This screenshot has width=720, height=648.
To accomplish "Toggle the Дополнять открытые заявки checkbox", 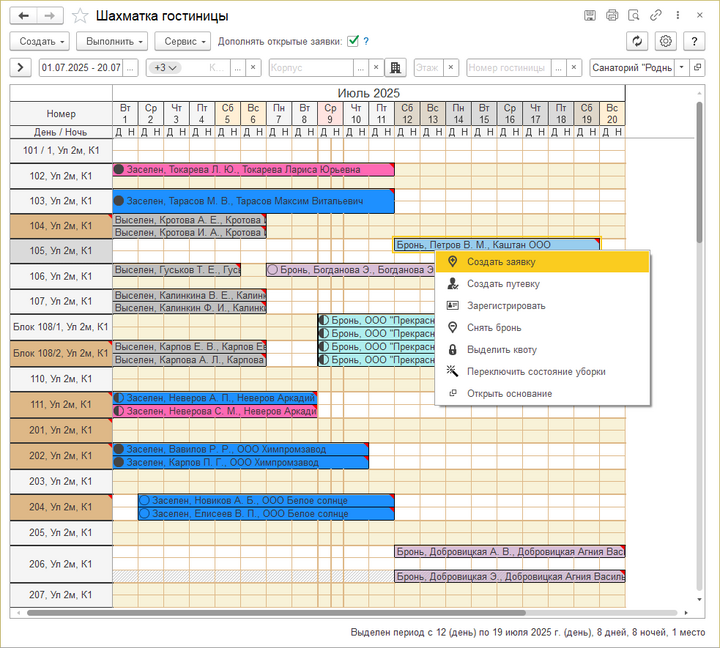I will 353,41.
